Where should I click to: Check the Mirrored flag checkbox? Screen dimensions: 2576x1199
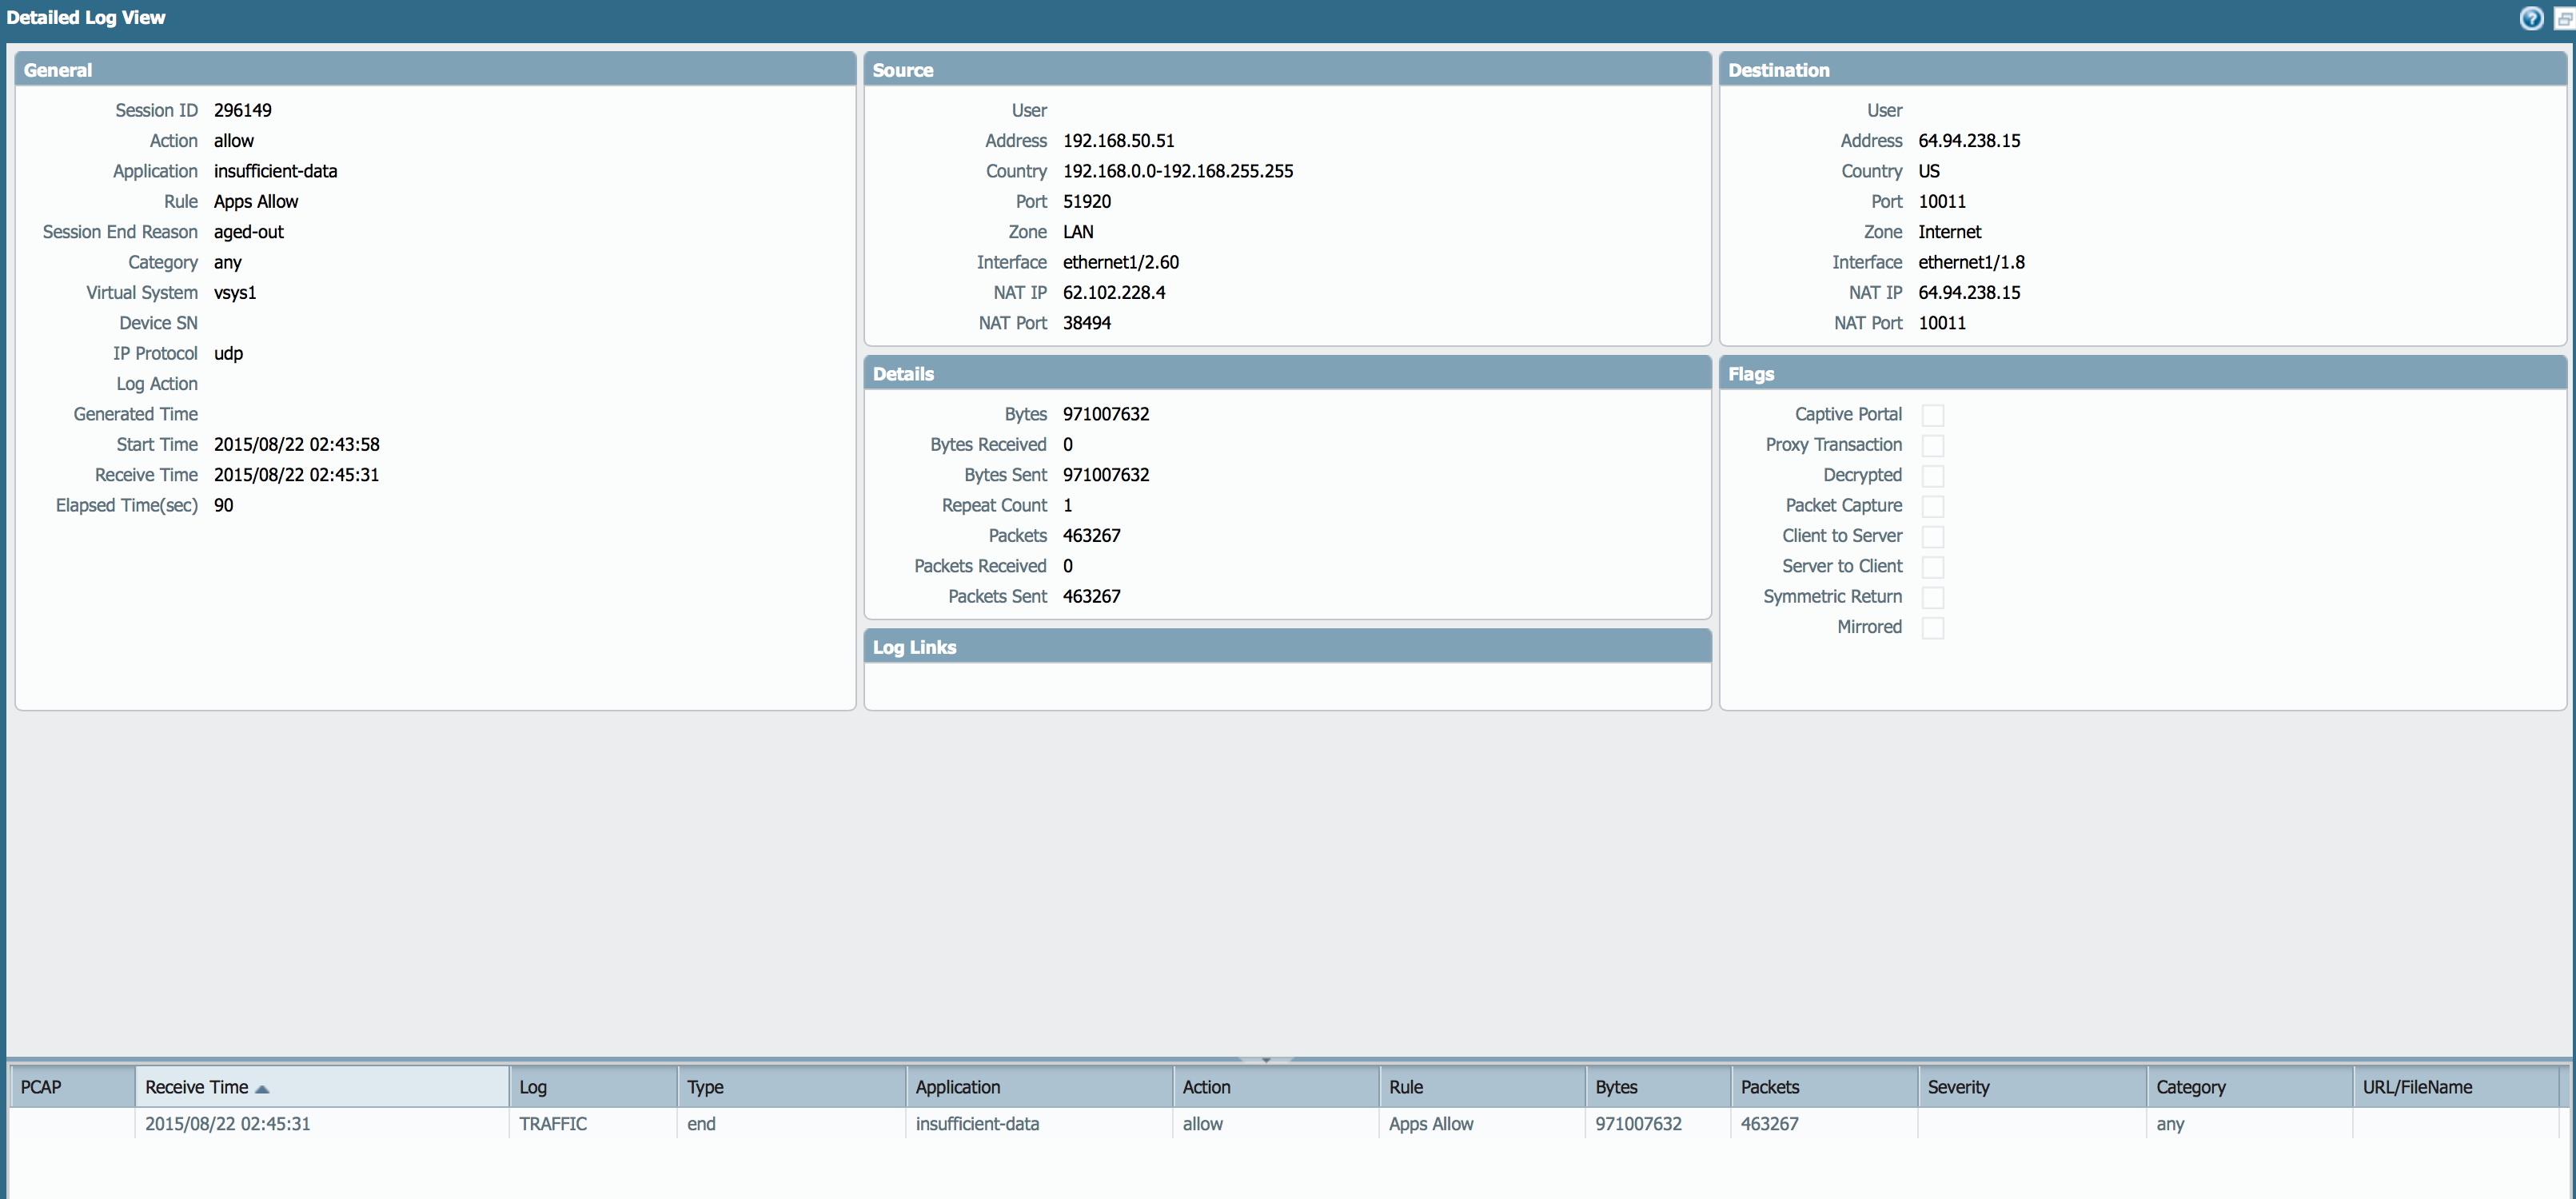pos(1934,627)
